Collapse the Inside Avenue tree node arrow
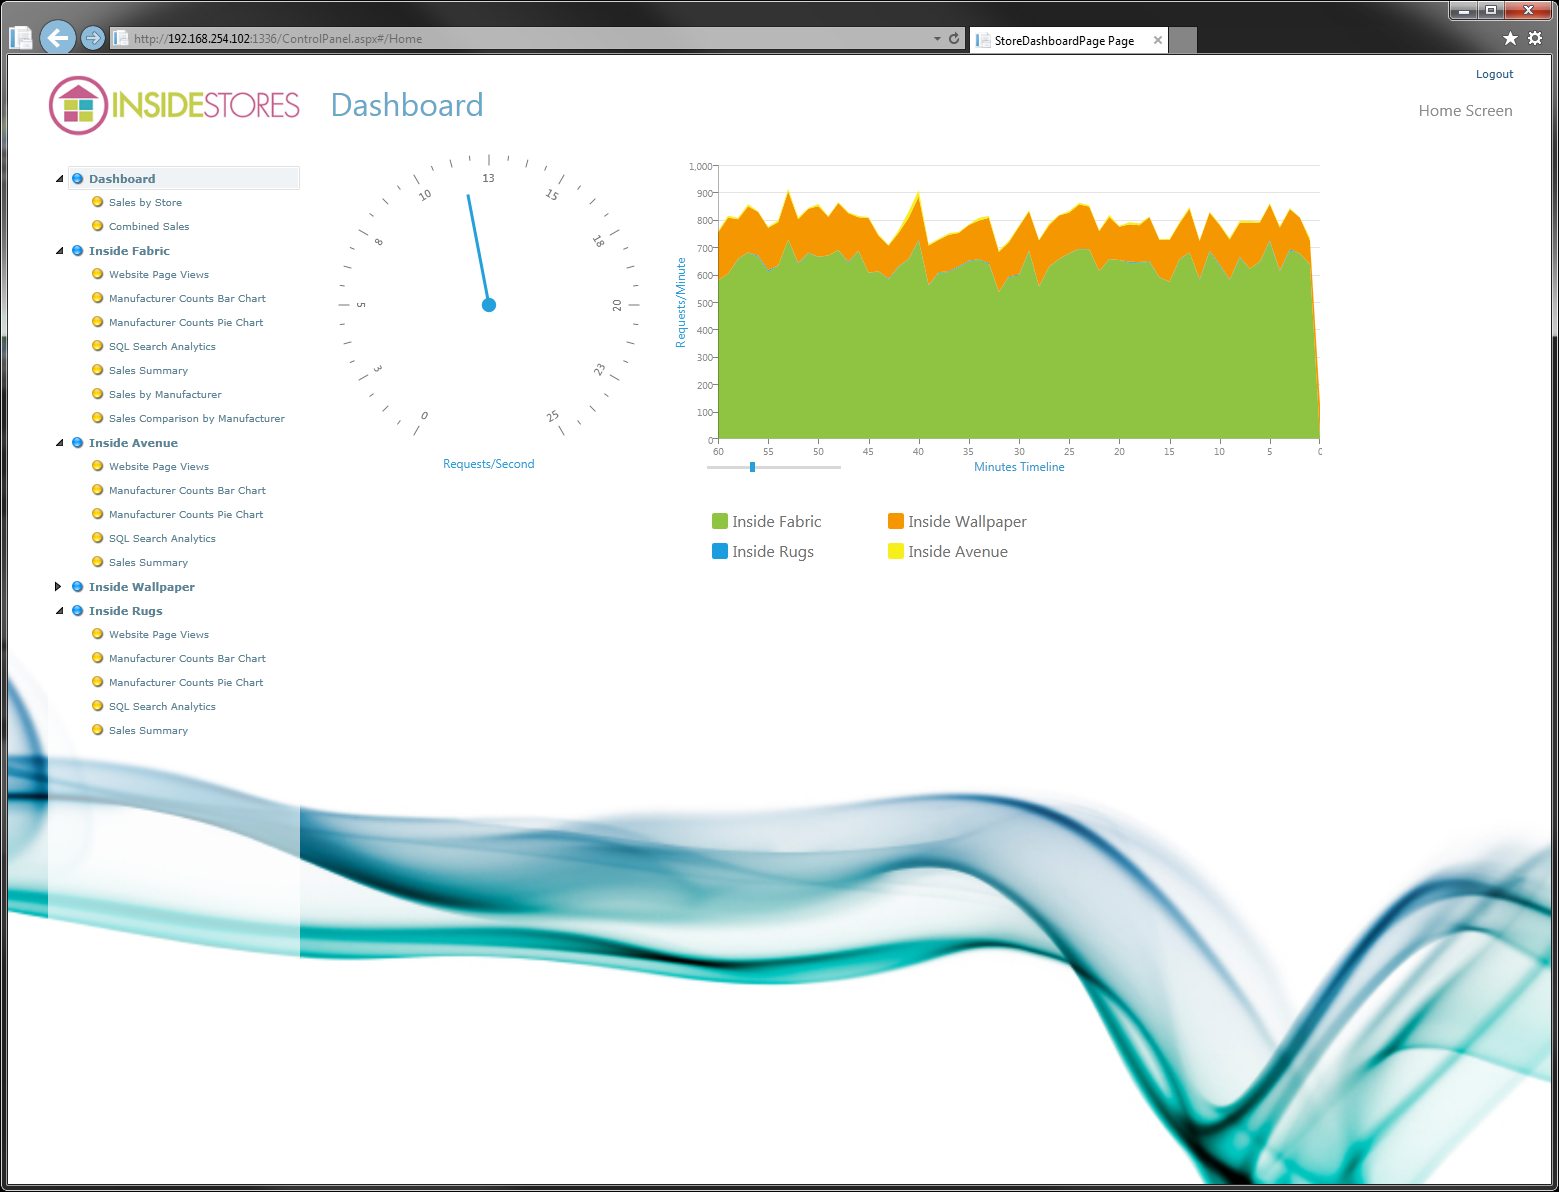The height and width of the screenshot is (1192, 1559). click(x=59, y=443)
